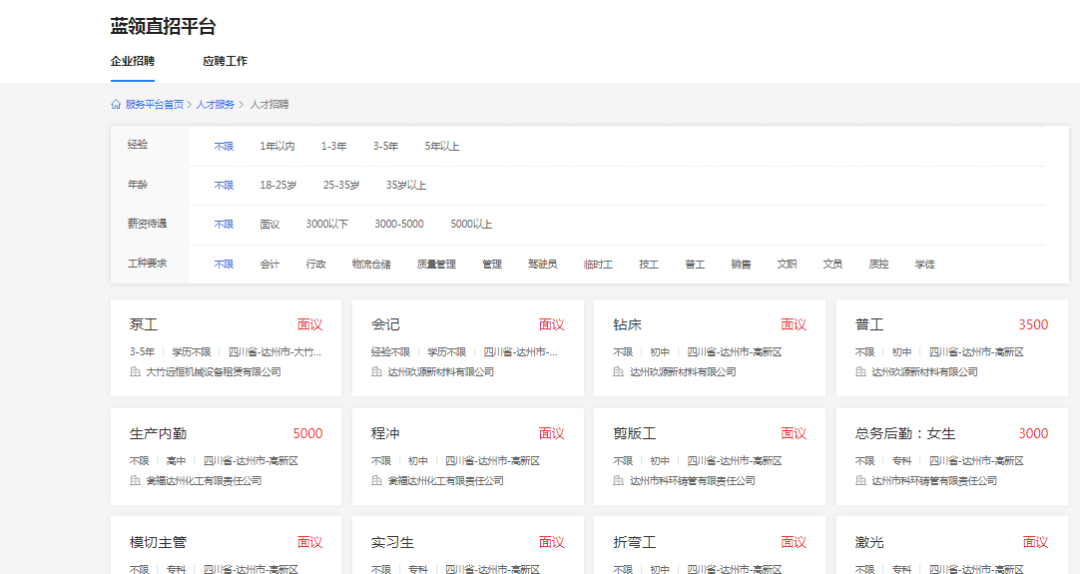Click the company icon on 程冲 card

click(x=377, y=481)
